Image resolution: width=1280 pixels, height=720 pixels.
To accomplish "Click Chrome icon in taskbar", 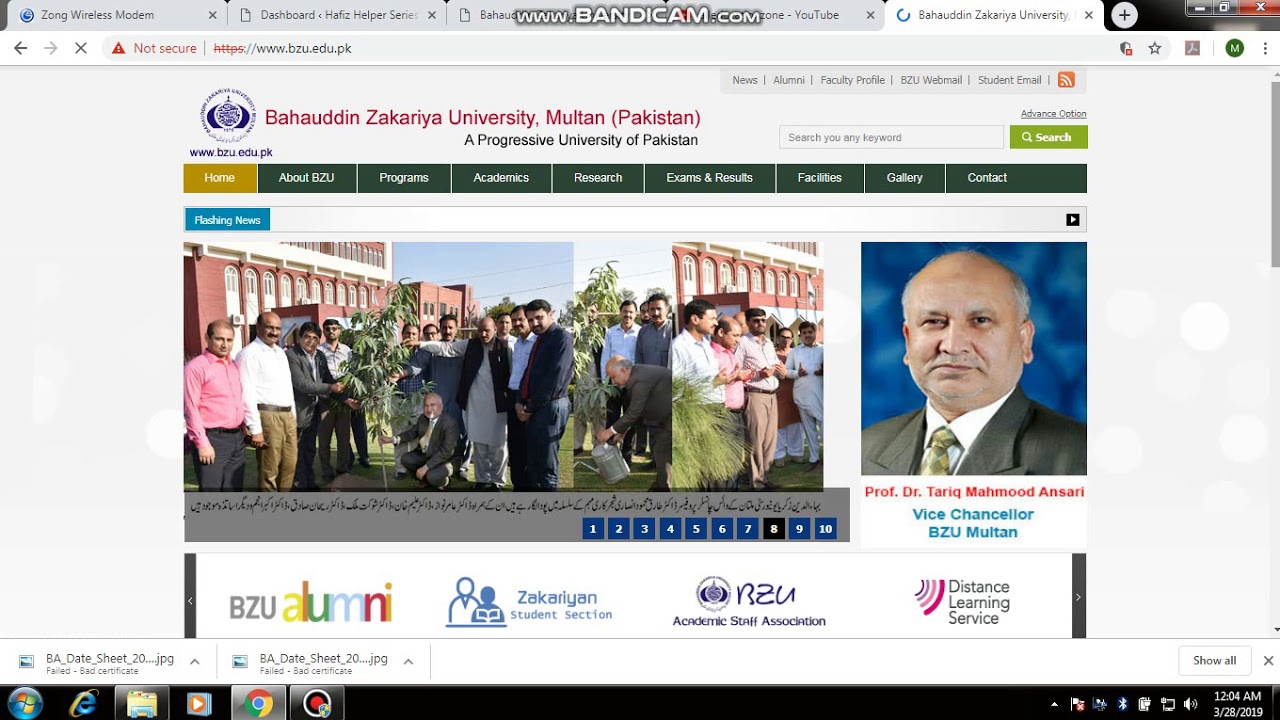I will 258,703.
